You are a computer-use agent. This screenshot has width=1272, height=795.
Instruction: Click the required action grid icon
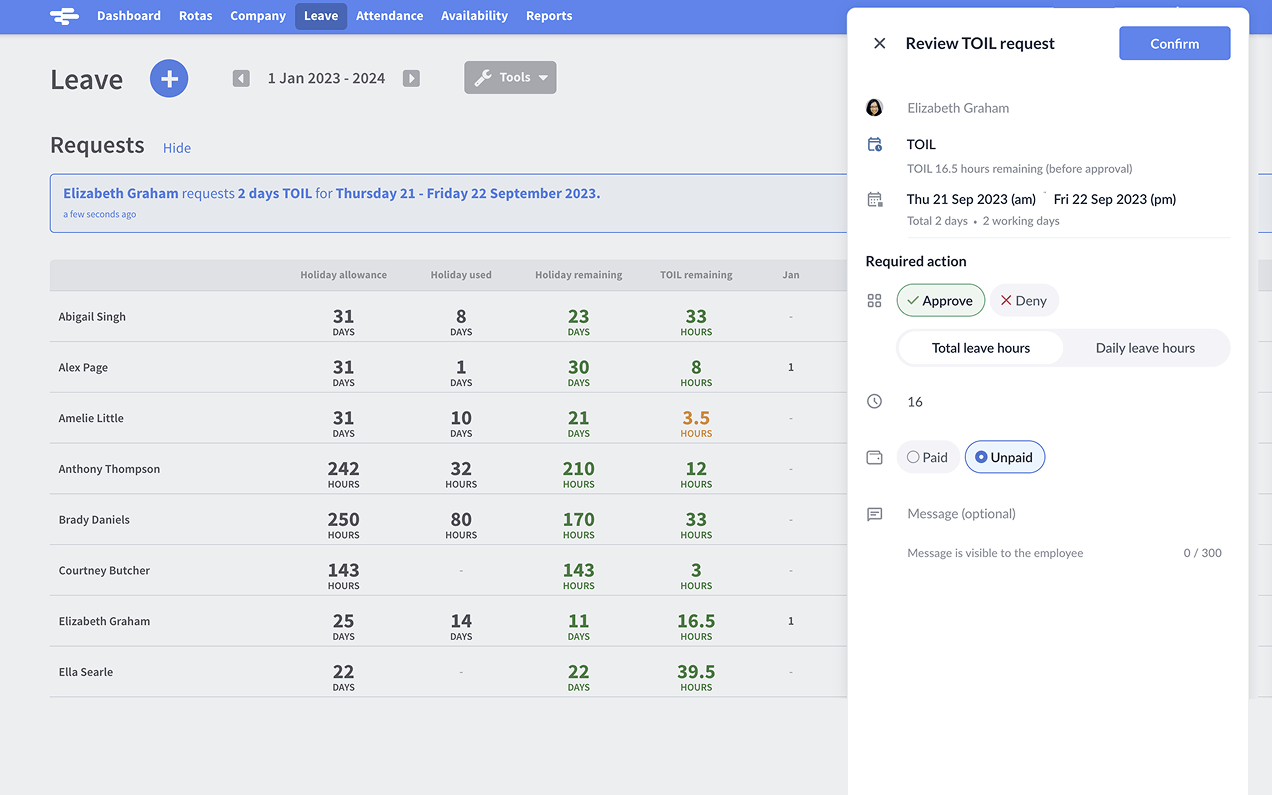pyautogui.click(x=875, y=300)
